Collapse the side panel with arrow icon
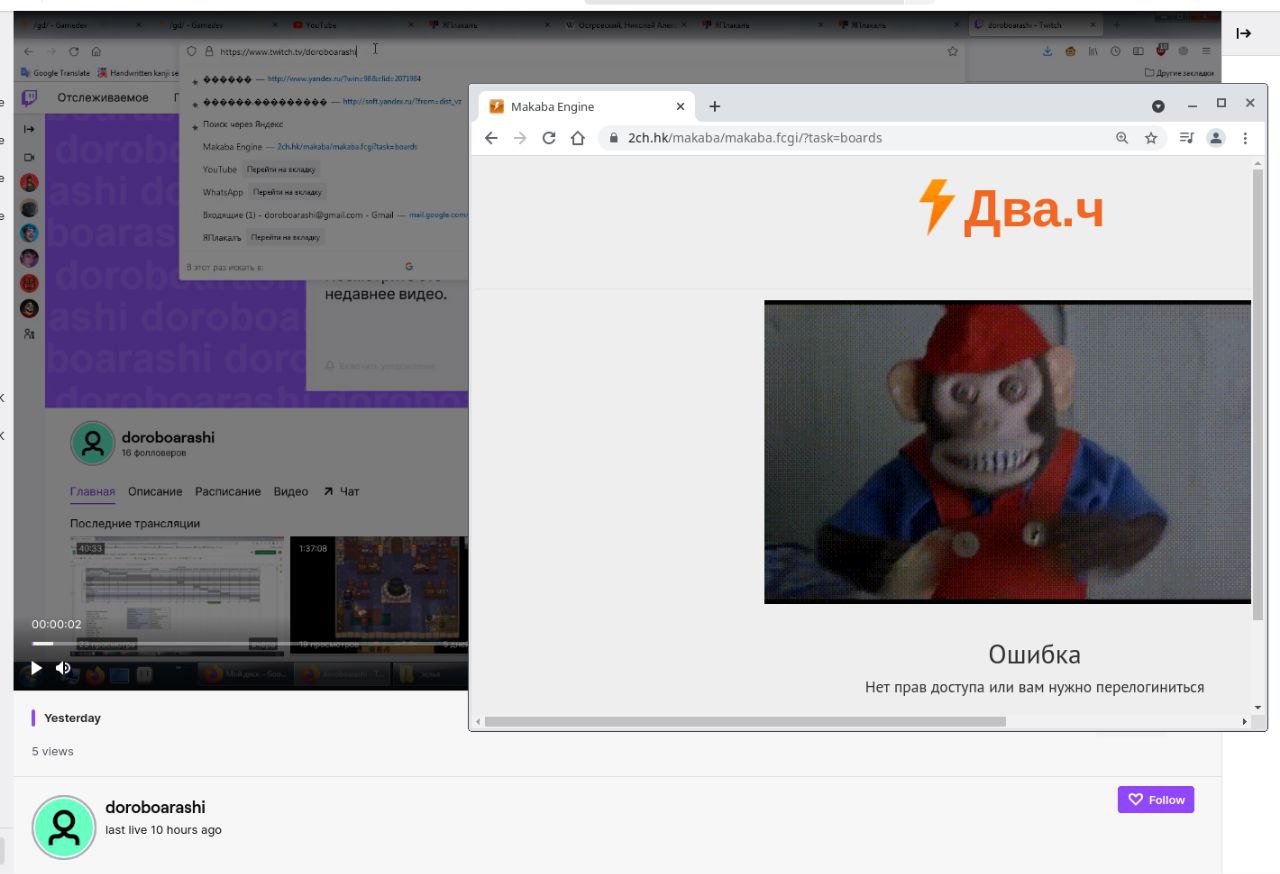Screen dimensions: 1280x874 click(x=1243, y=33)
